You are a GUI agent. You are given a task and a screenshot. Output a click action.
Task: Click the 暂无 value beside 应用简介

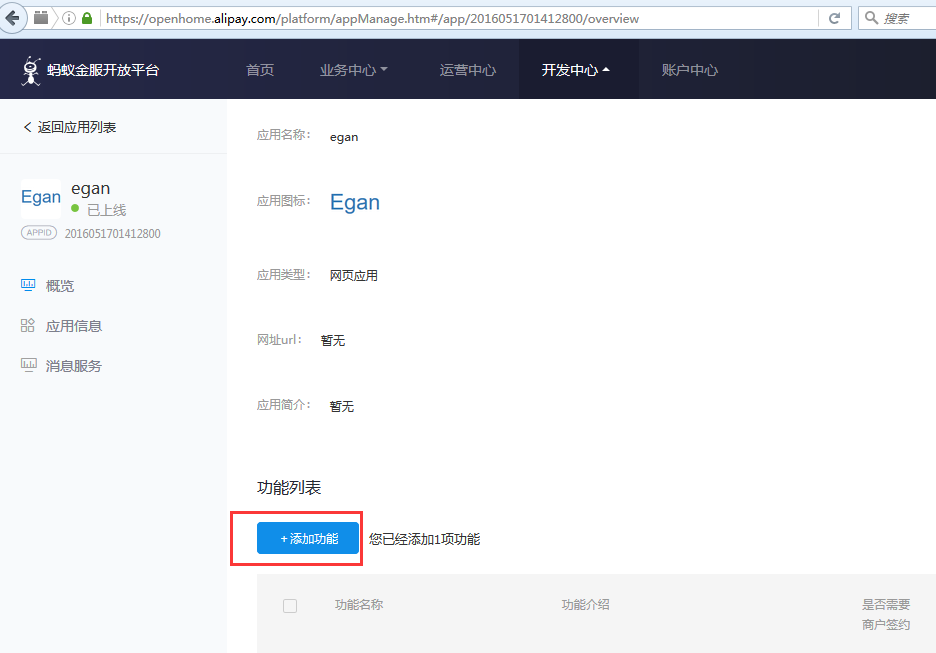(x=342, y=406)
